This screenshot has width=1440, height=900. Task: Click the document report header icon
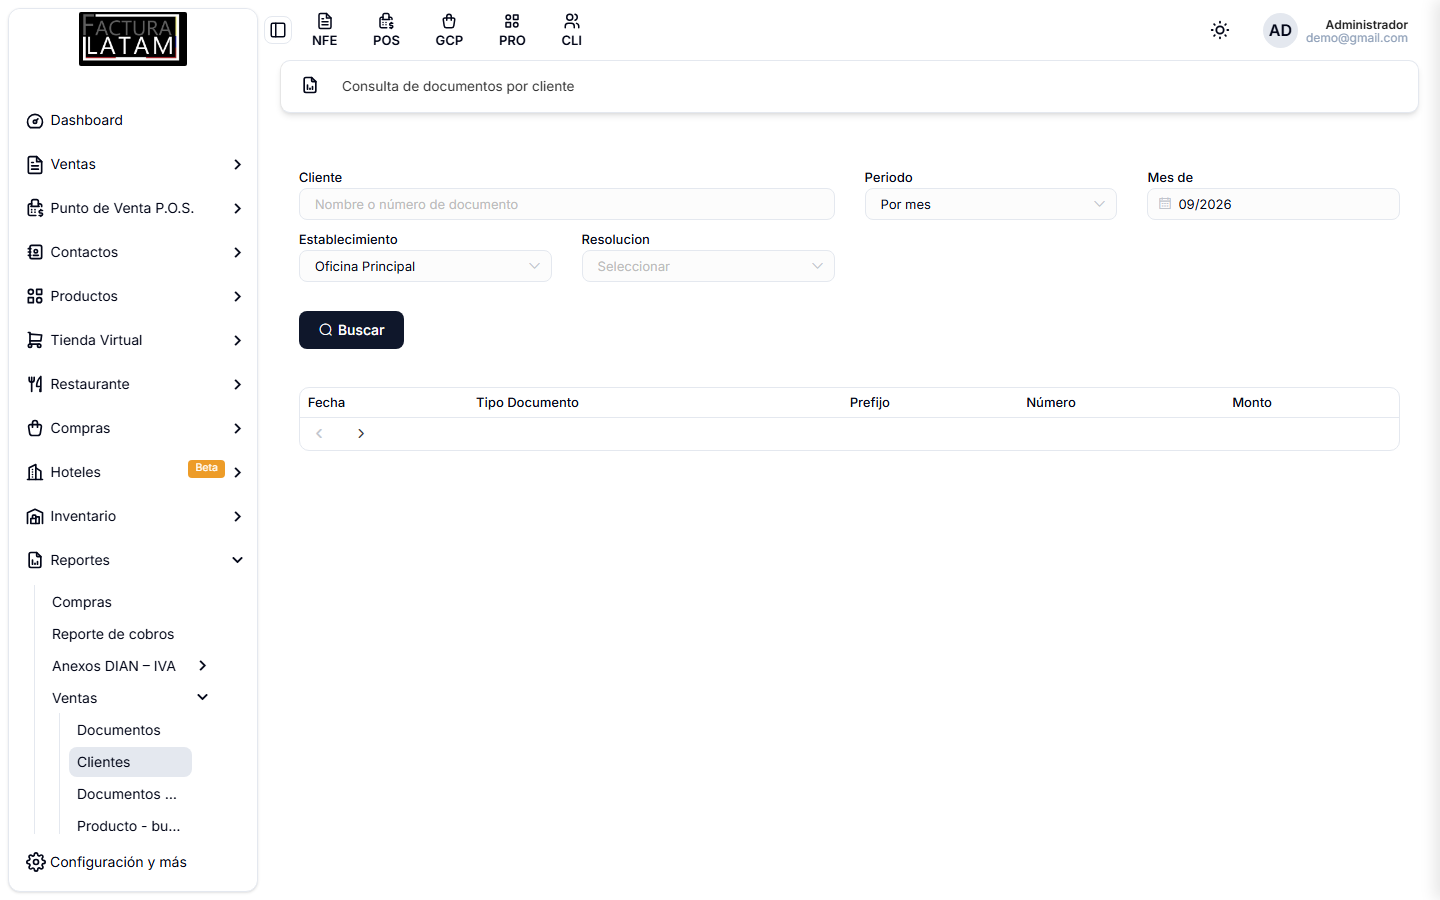click(x=310, y=86)
